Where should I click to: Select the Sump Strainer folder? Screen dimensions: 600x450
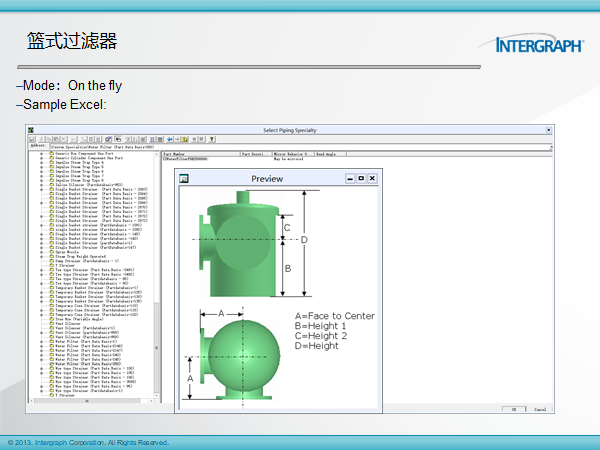84,261
